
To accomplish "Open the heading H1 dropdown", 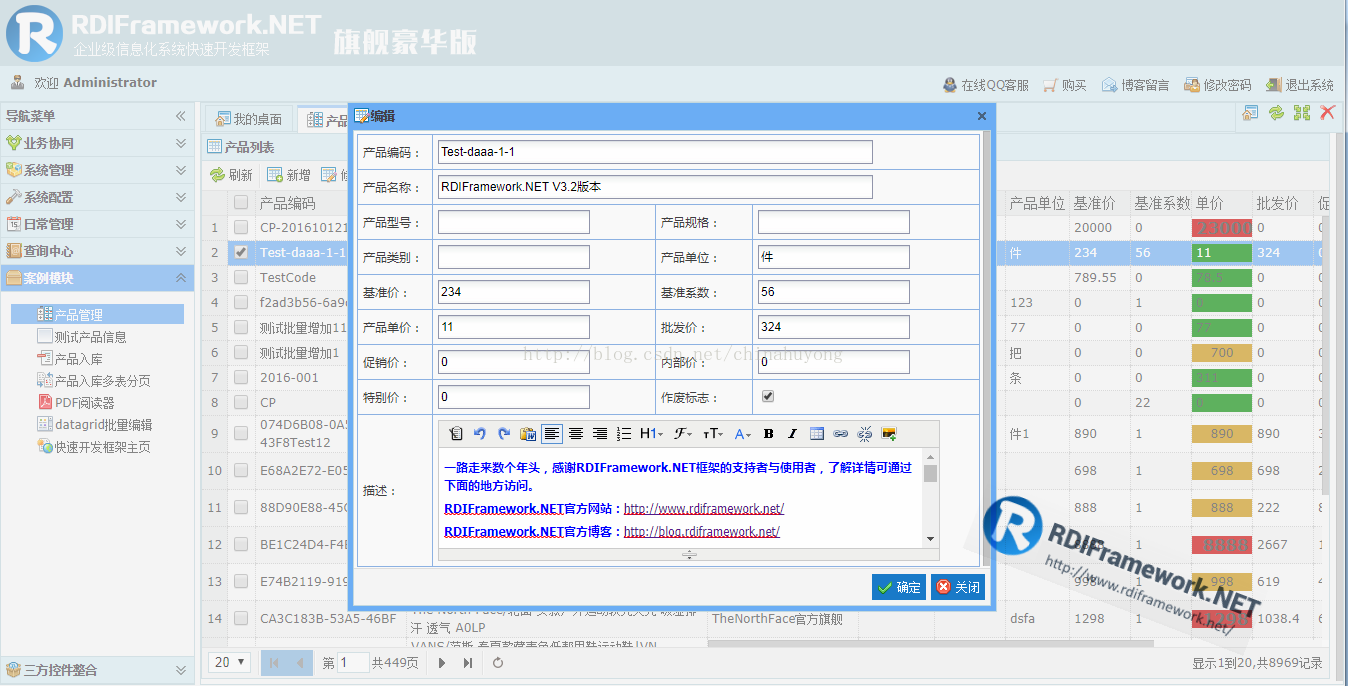I will click(x=651, y=433).
